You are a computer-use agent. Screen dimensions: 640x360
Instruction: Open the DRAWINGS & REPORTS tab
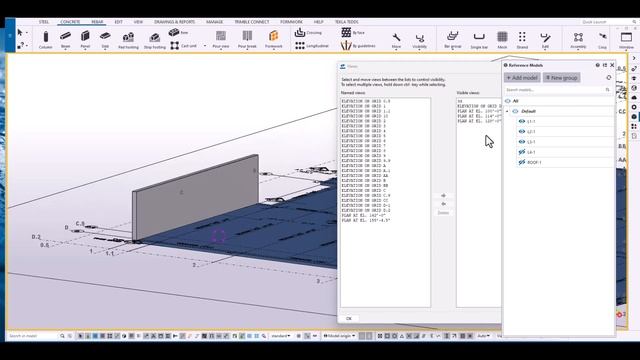point(174,22)
